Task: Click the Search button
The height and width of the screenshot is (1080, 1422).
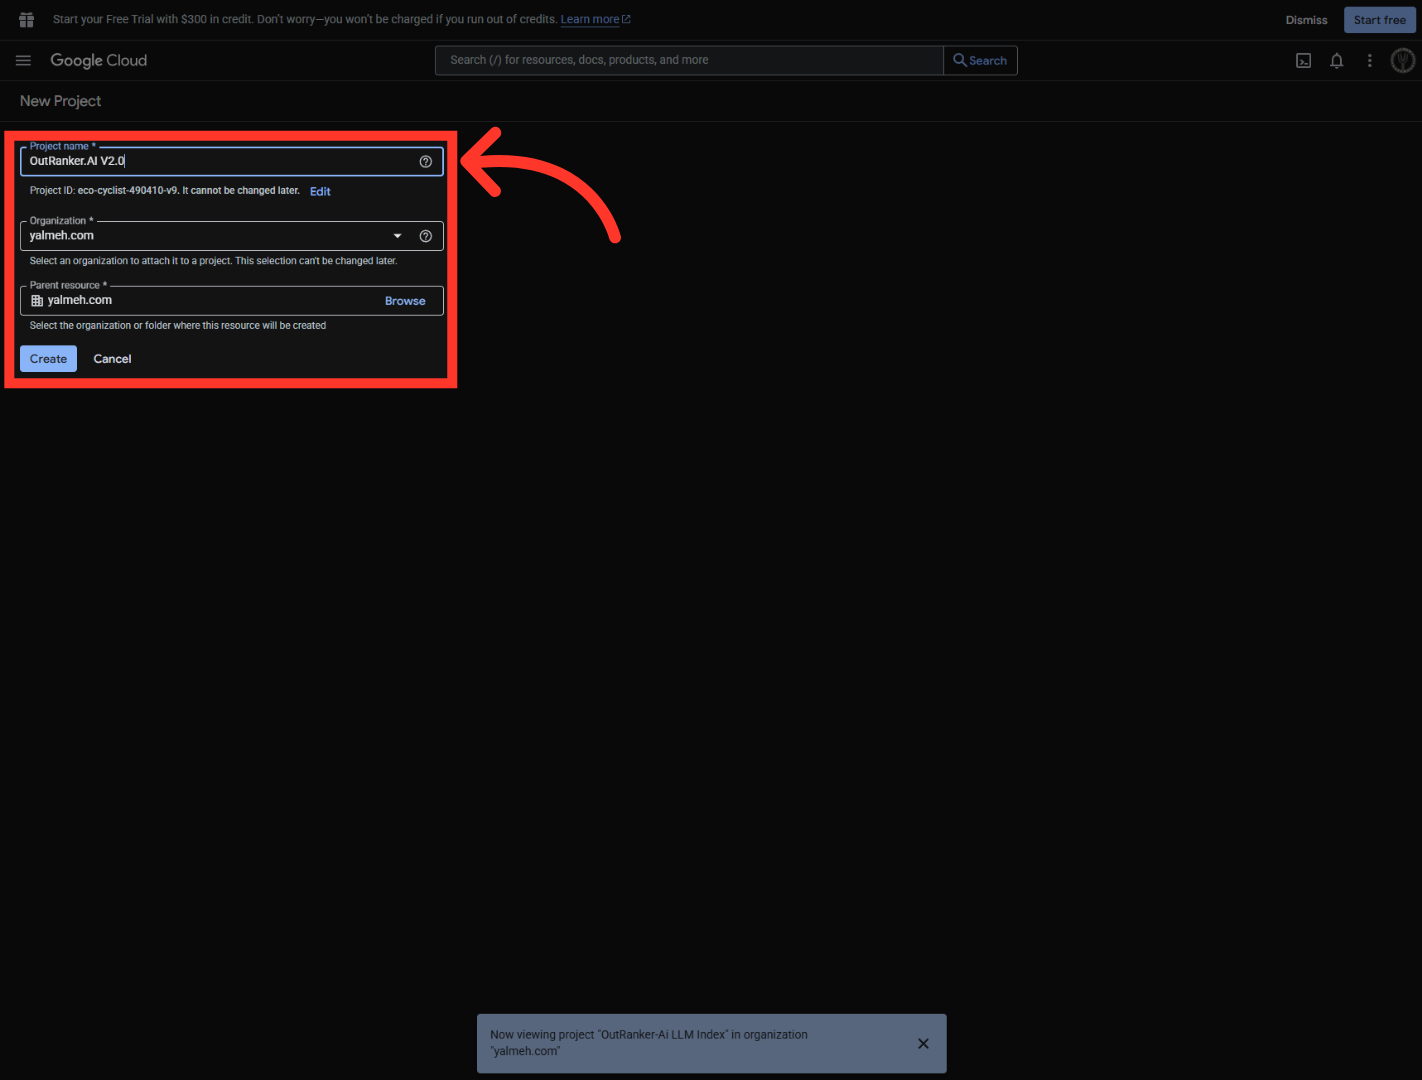Action: click(980, 61)
